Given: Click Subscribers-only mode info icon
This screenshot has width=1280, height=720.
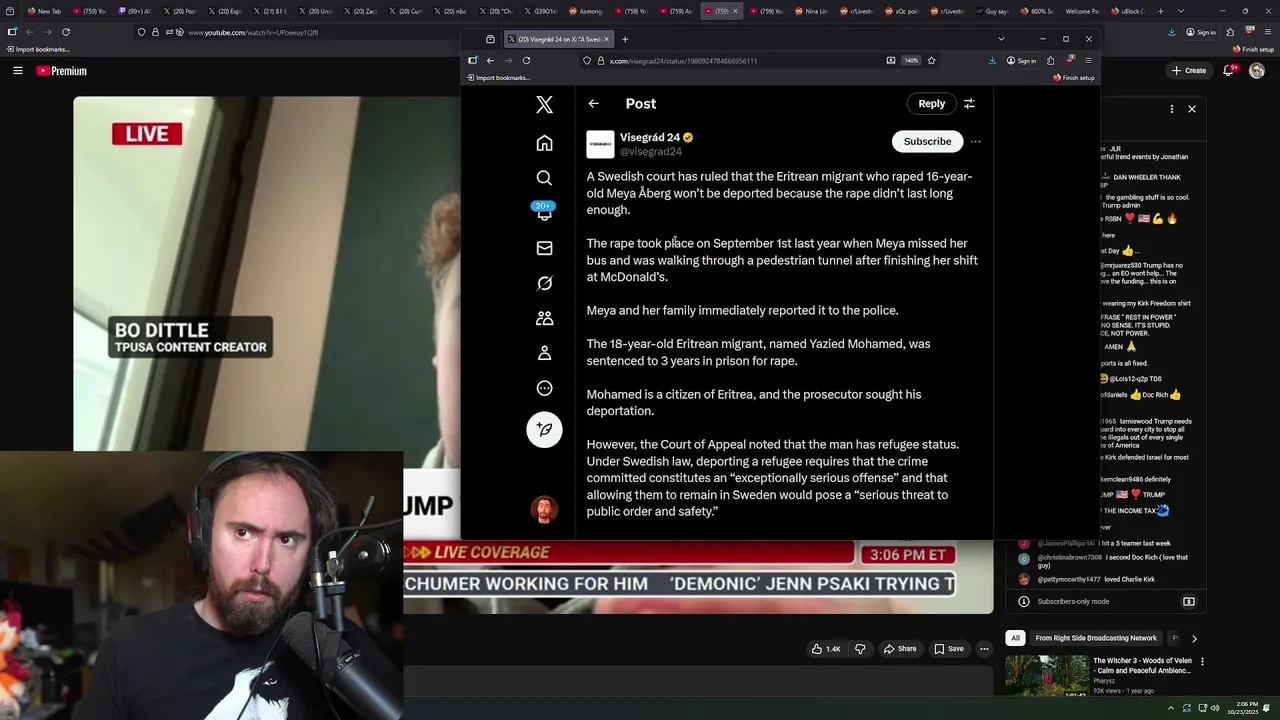Looking at the screenshot, I should coord(1023,601).
